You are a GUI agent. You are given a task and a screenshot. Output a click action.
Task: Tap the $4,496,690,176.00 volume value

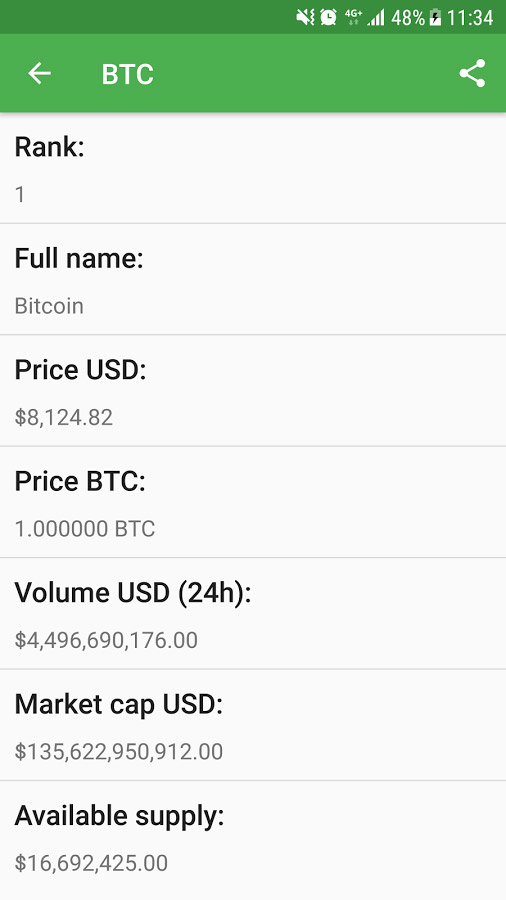point(106,640)
